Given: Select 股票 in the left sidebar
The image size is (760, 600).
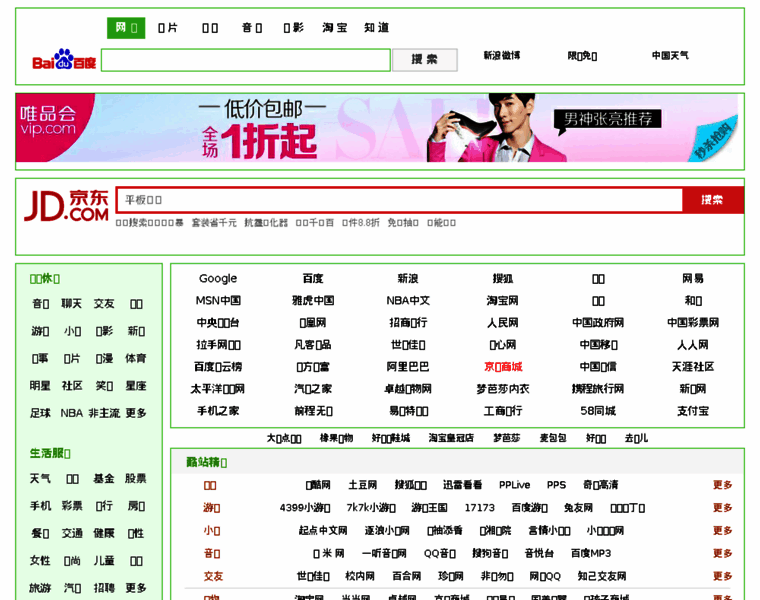Looking at the screenshot, I should pos(136,479).
